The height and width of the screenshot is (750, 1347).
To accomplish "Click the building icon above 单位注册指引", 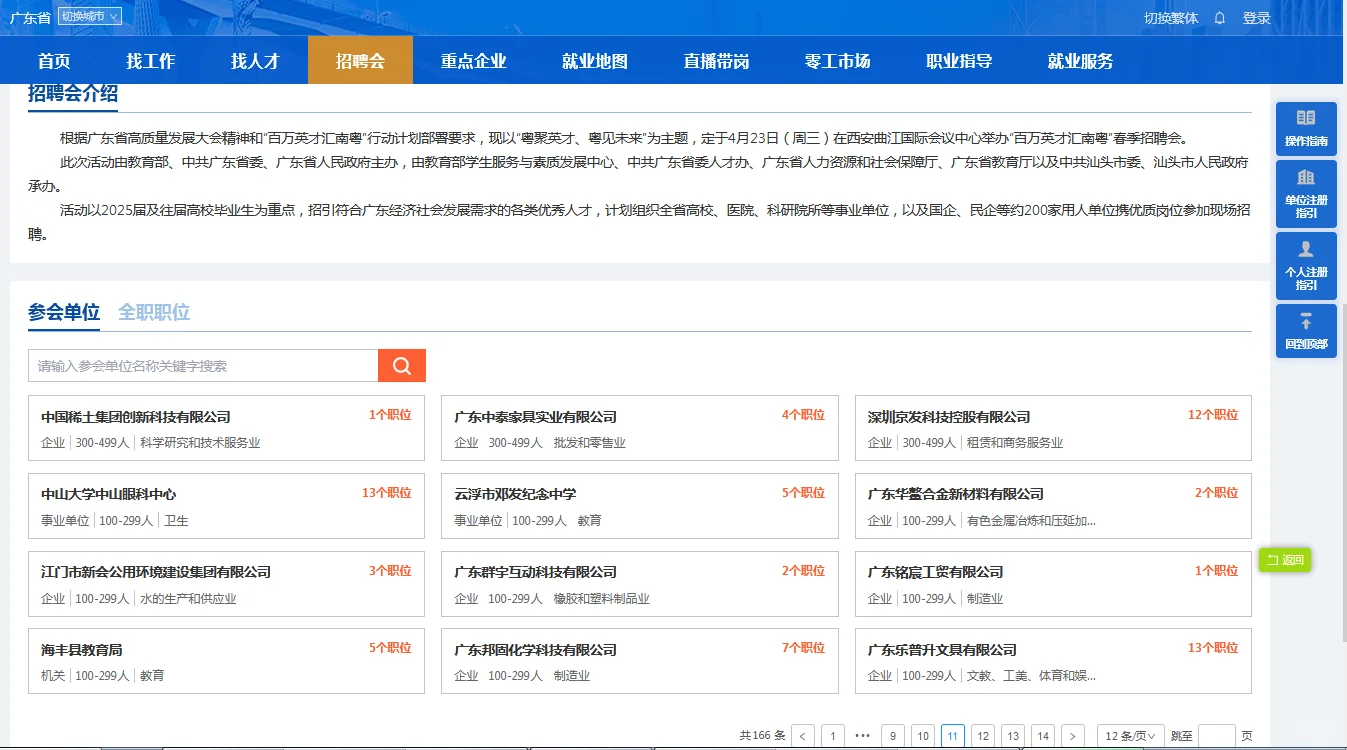I will point(1306,179).
